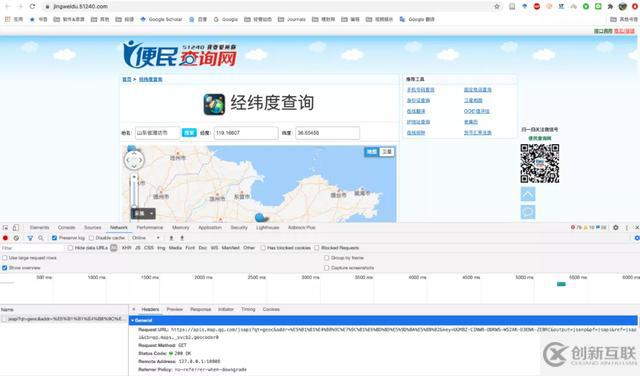Click the longitude input field

(x=246, y=133)
